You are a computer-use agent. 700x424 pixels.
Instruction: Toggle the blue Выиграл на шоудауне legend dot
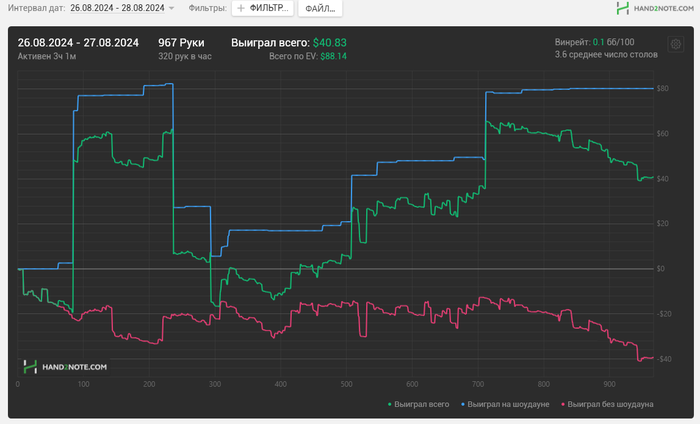pos(463,404)
